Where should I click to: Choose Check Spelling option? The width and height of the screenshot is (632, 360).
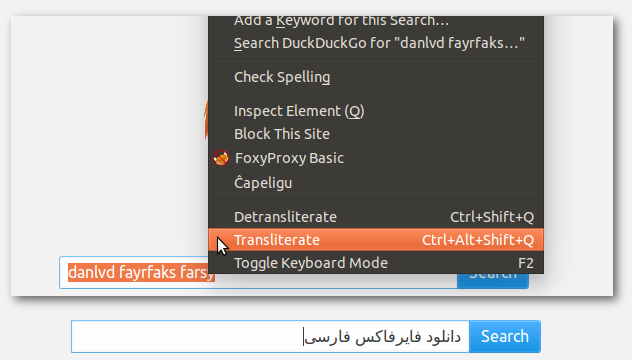(376, 77)
